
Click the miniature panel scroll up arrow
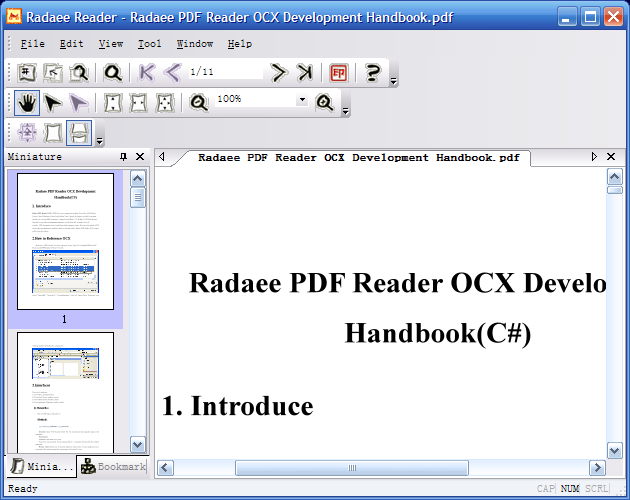point(137,178)
